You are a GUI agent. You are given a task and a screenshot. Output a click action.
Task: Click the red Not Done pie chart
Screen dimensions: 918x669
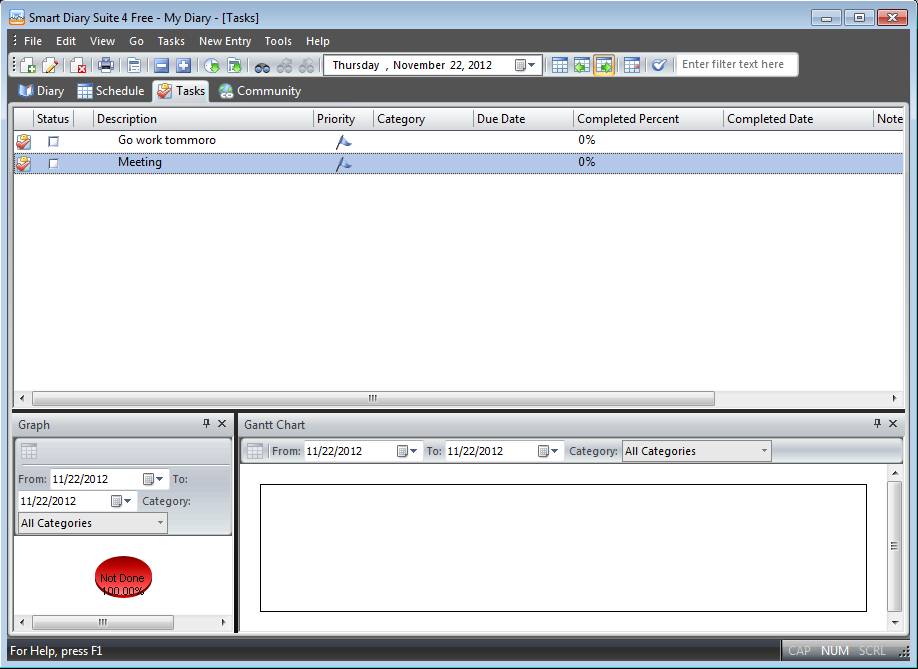click(123, 578)
